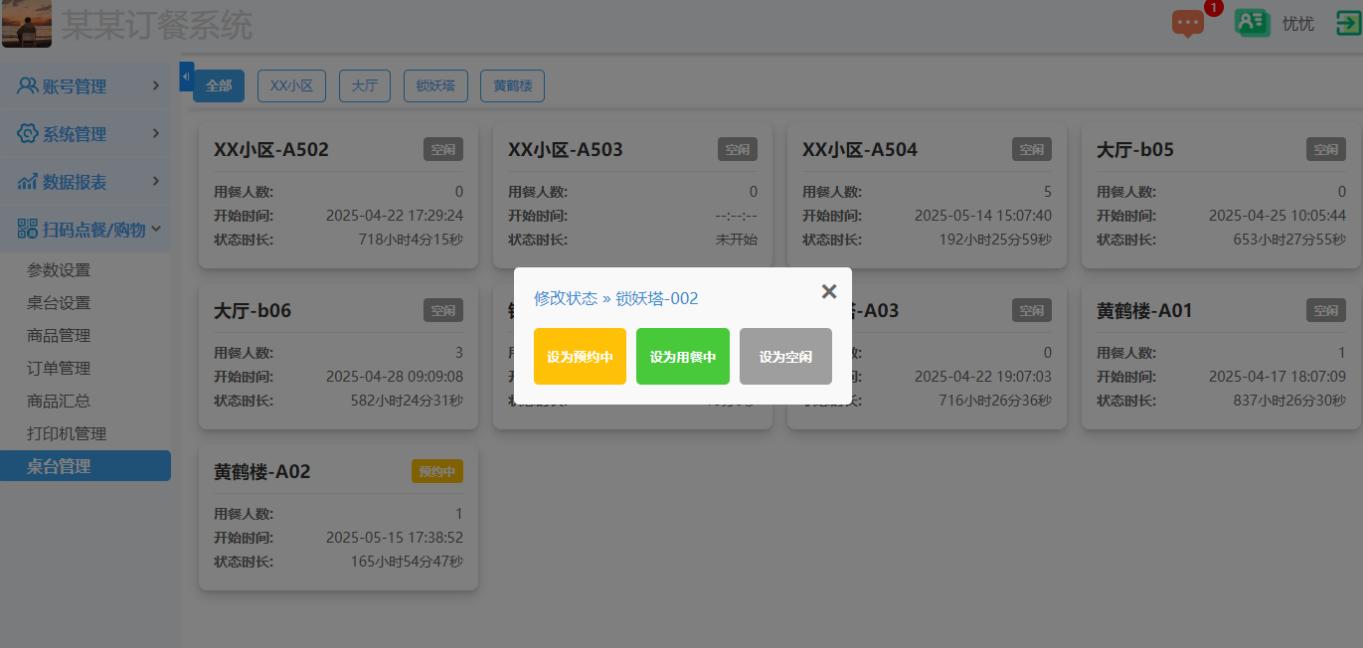This screenshot has width=1363, height=648.
Task: Go to 打印机管理 menu item
Action: coord(66,433)
